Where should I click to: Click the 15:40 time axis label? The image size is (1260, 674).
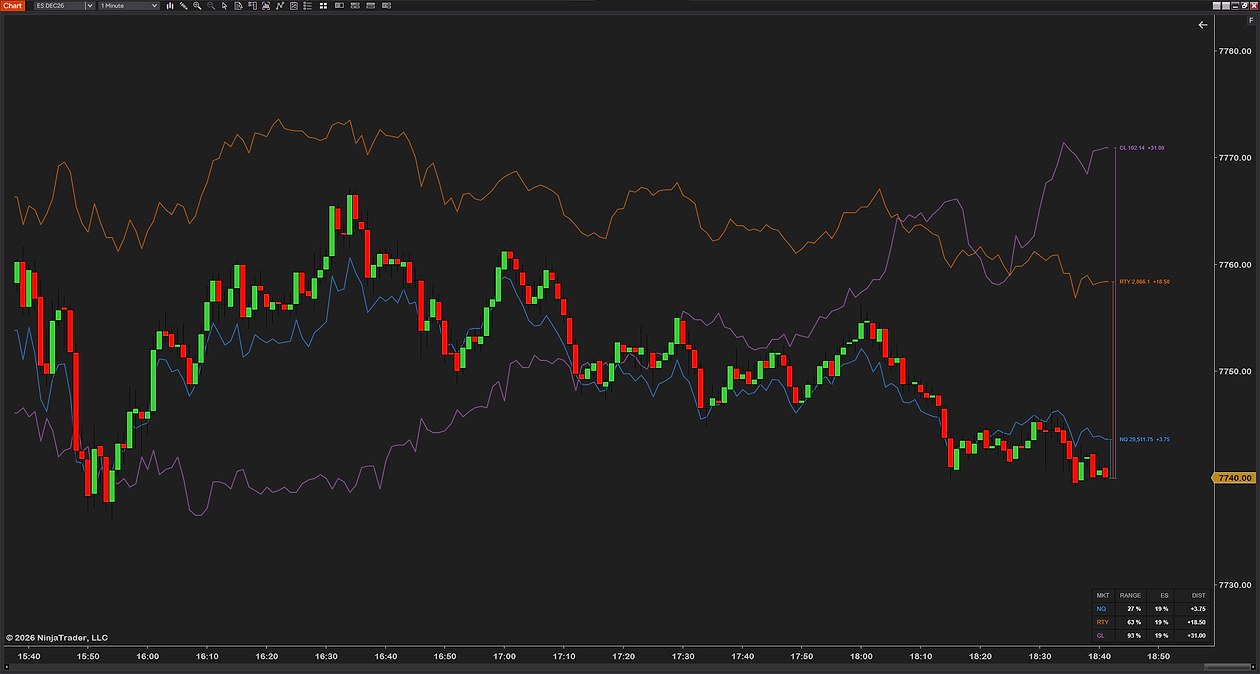[29, 656]
